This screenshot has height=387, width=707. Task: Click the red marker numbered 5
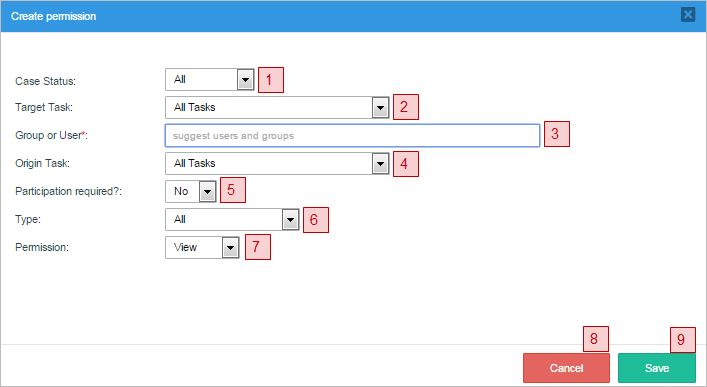[x=233, y=190]
